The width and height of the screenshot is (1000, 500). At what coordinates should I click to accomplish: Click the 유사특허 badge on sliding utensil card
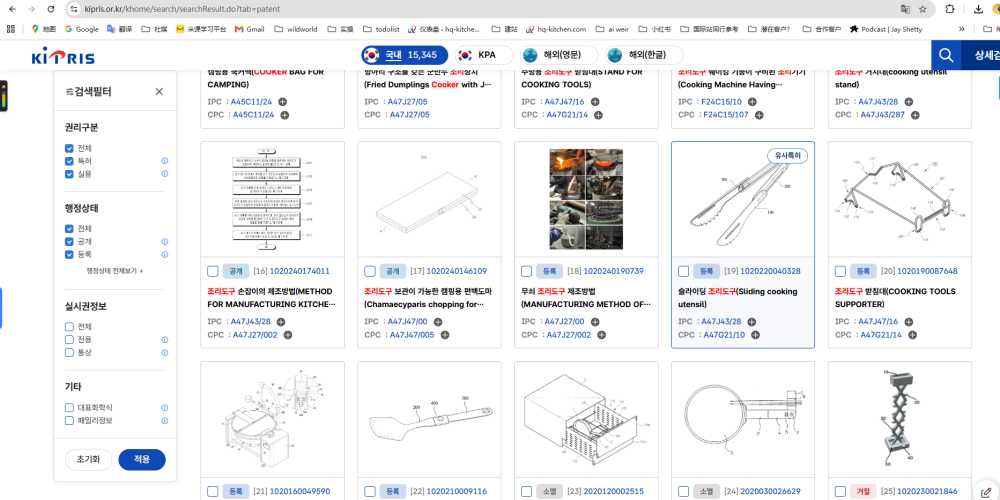tap(788, 156)
